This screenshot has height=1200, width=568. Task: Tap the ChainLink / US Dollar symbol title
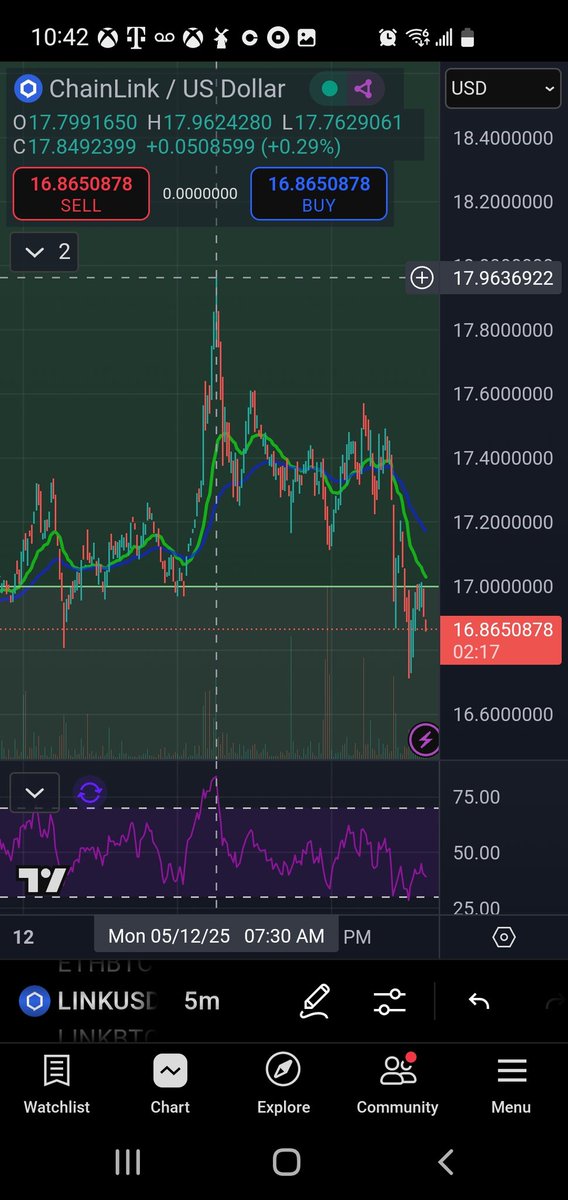167,89
